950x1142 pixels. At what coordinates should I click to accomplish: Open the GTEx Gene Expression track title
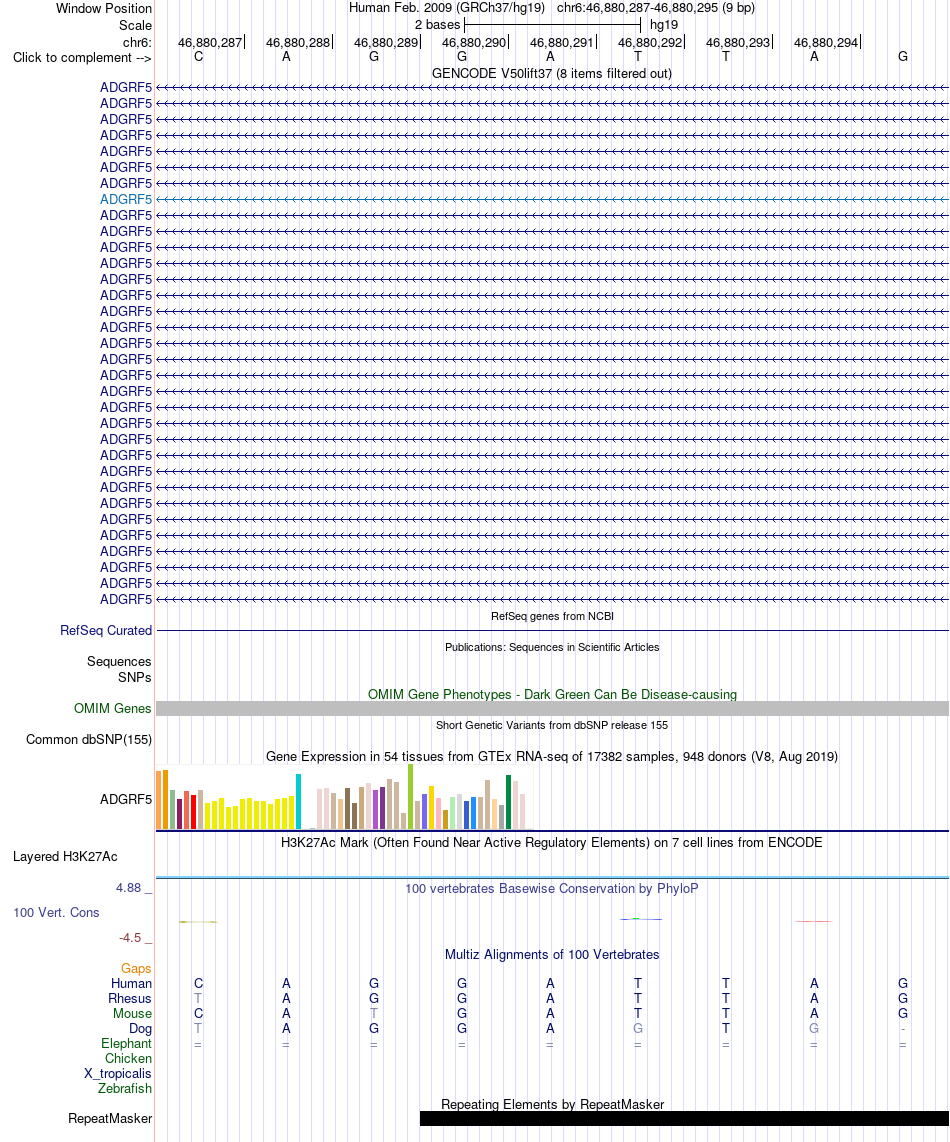(x=551, y=757)
